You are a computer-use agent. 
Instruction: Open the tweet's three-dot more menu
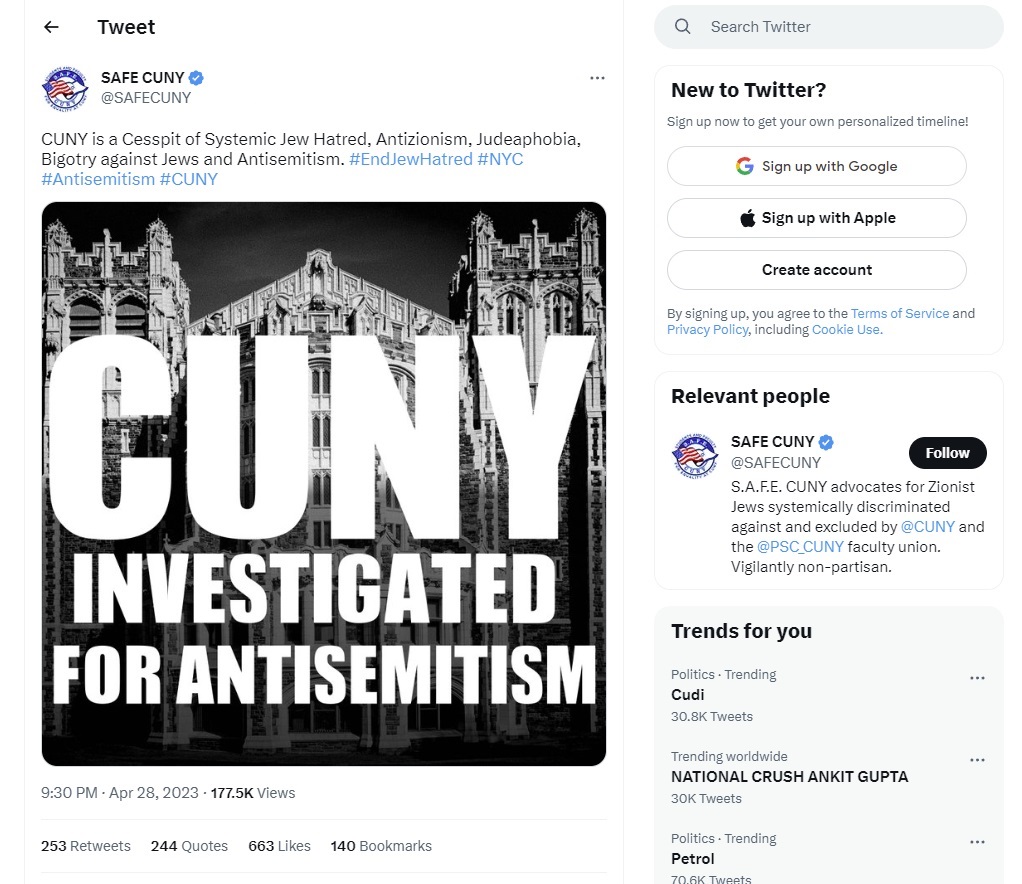point(597,78)
